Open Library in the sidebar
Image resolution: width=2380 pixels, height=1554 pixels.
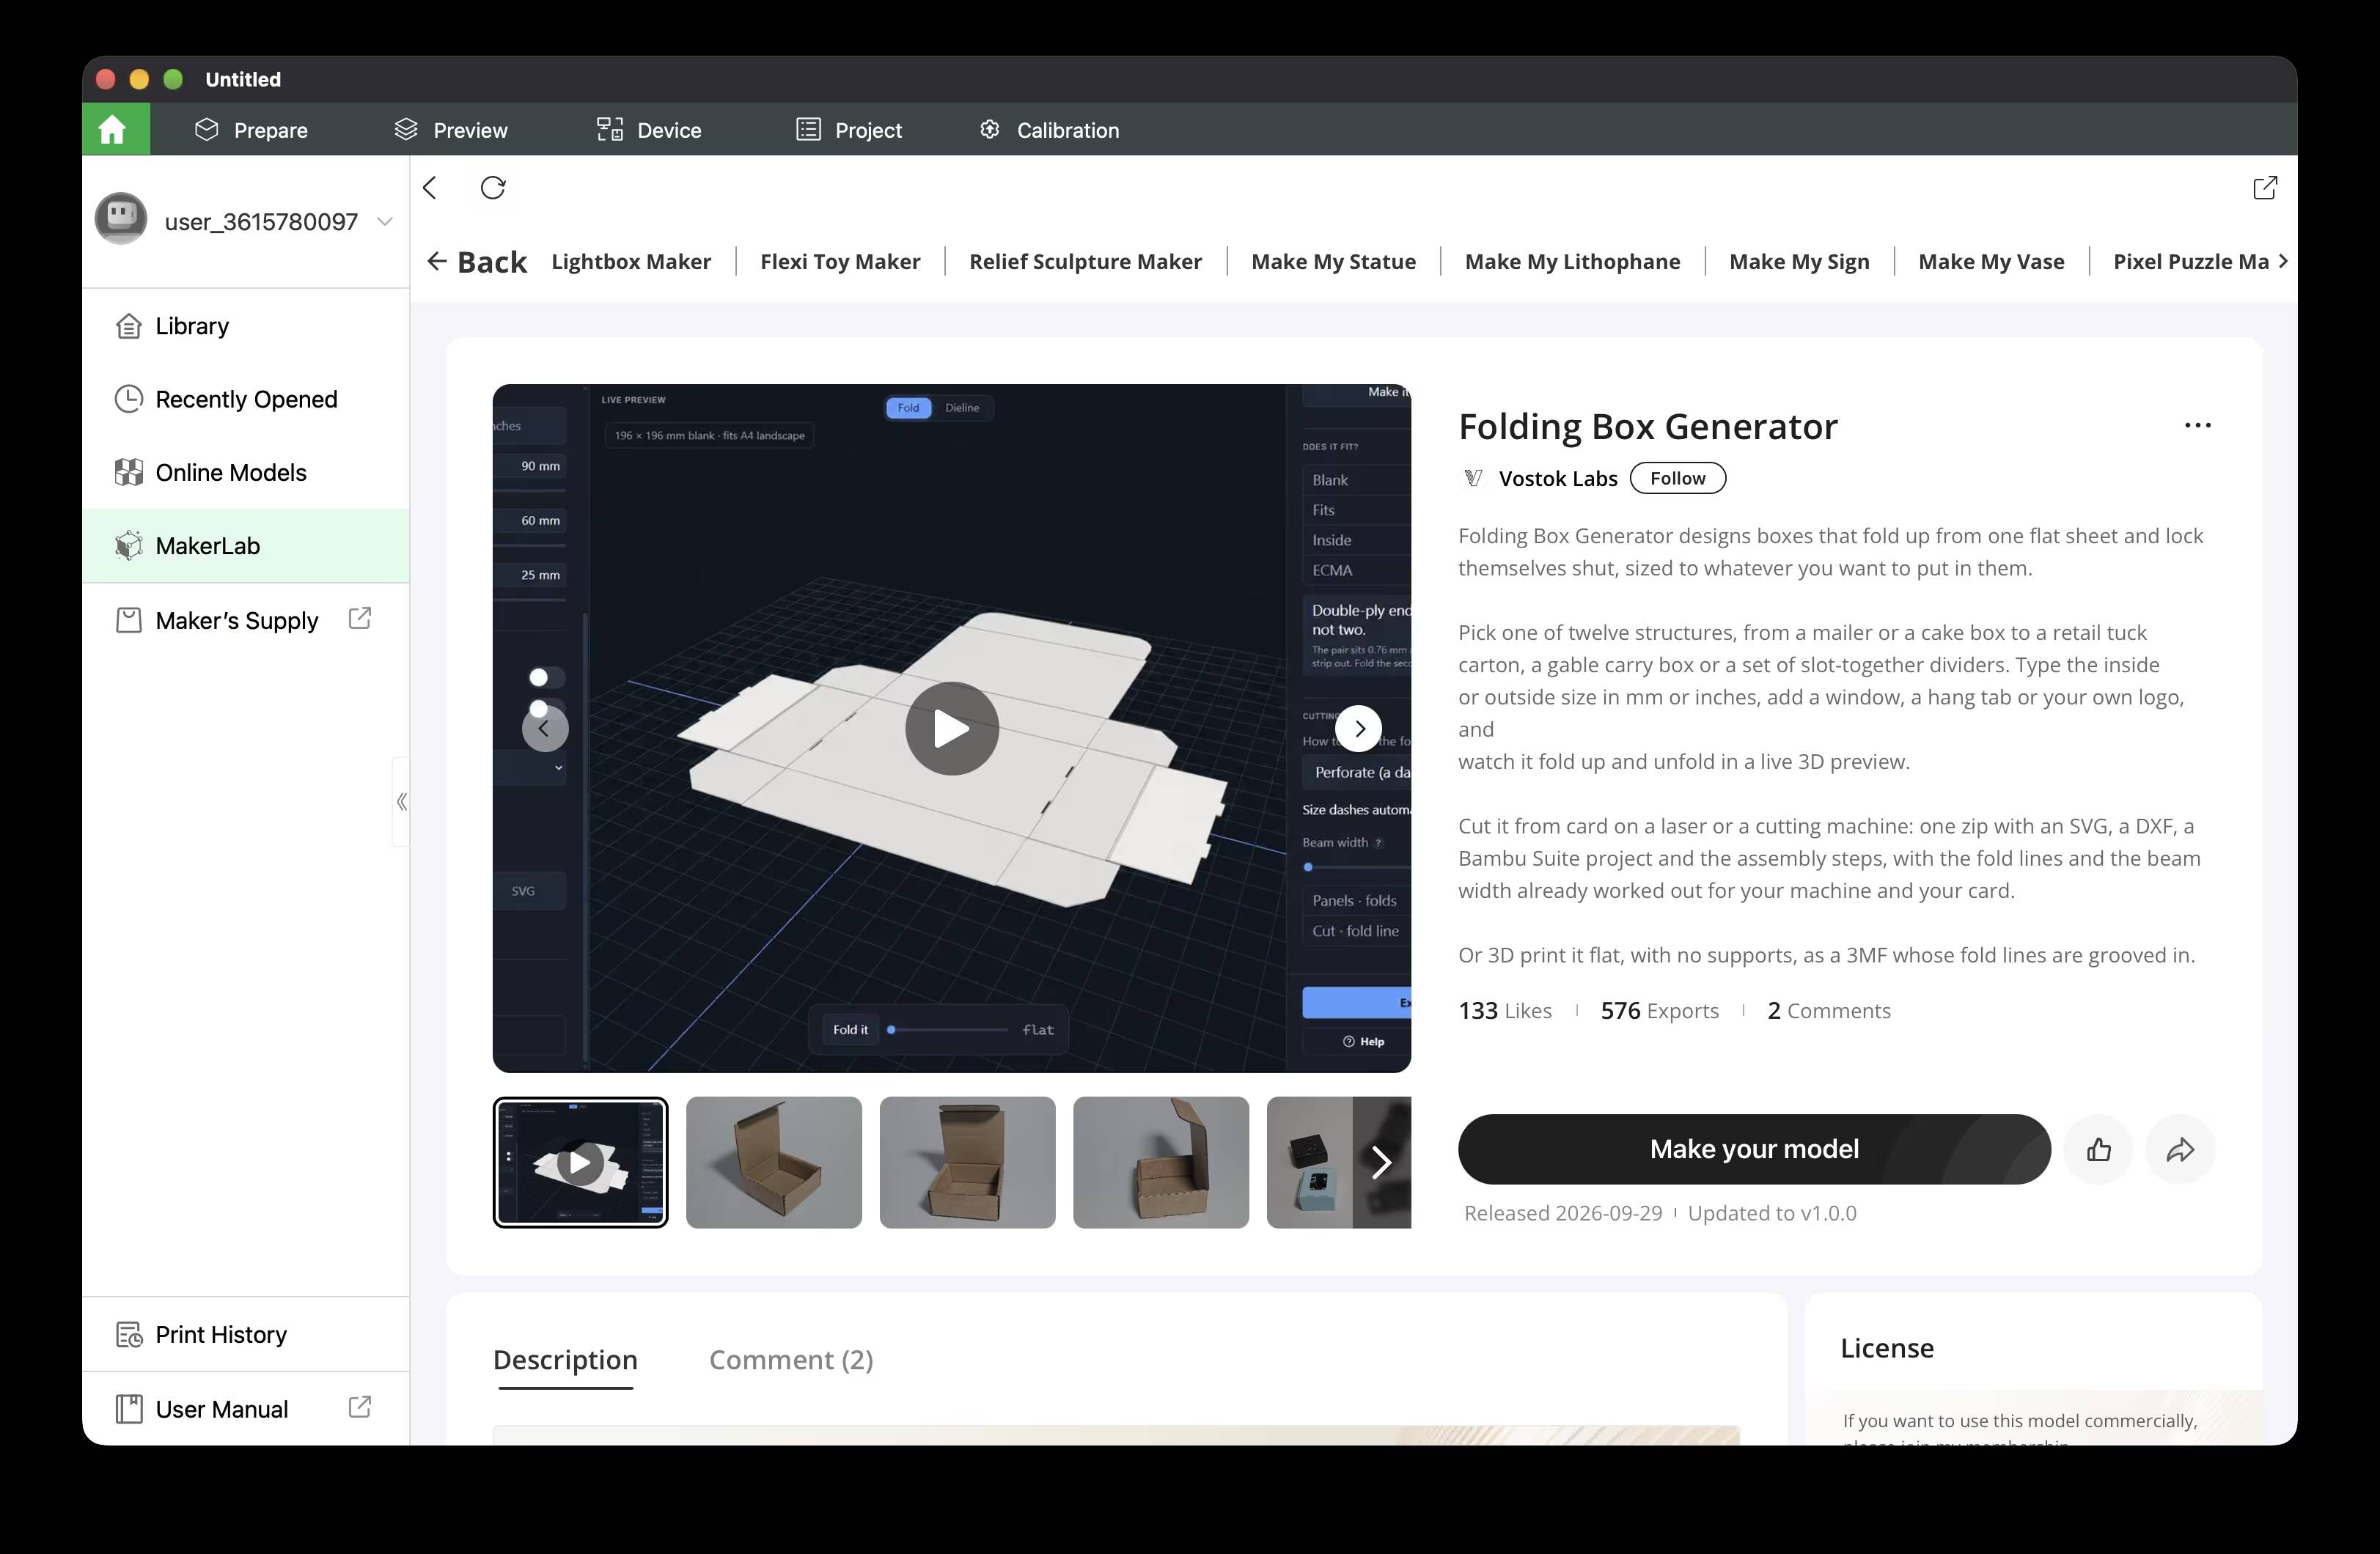coord(246,326)
